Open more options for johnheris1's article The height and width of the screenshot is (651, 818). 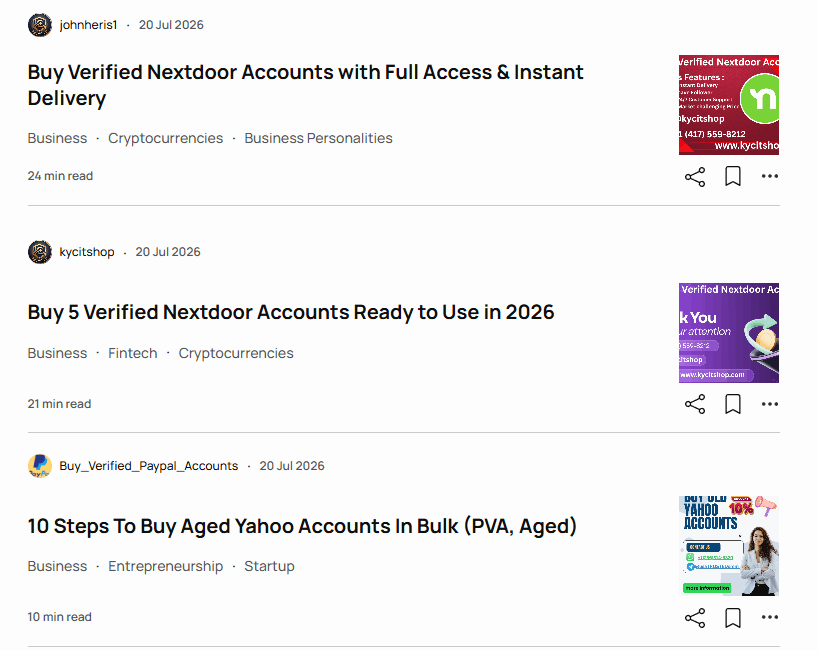pyautogui.click(x=770, y=176)
